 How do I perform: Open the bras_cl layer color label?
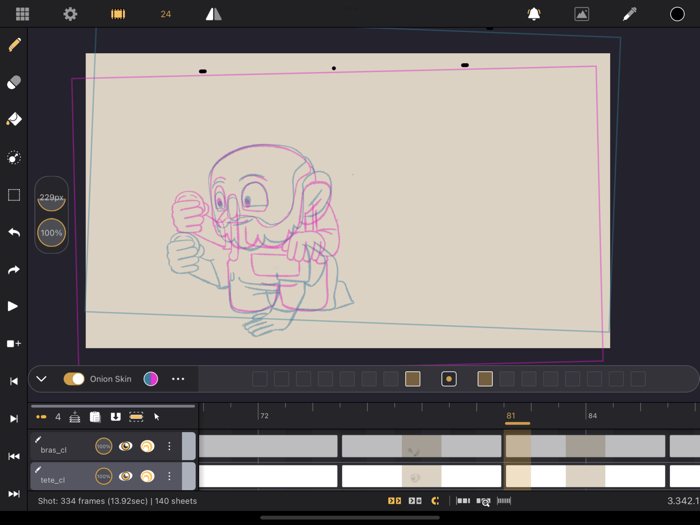189,446
